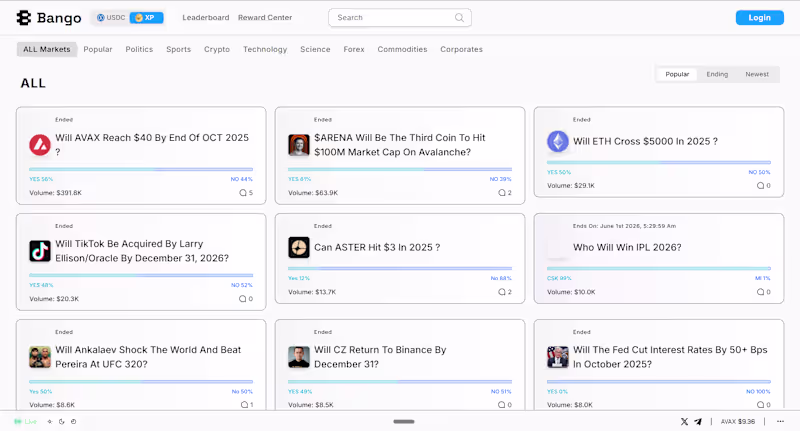Open comments on the CZ Binance market

coord(505,404)
